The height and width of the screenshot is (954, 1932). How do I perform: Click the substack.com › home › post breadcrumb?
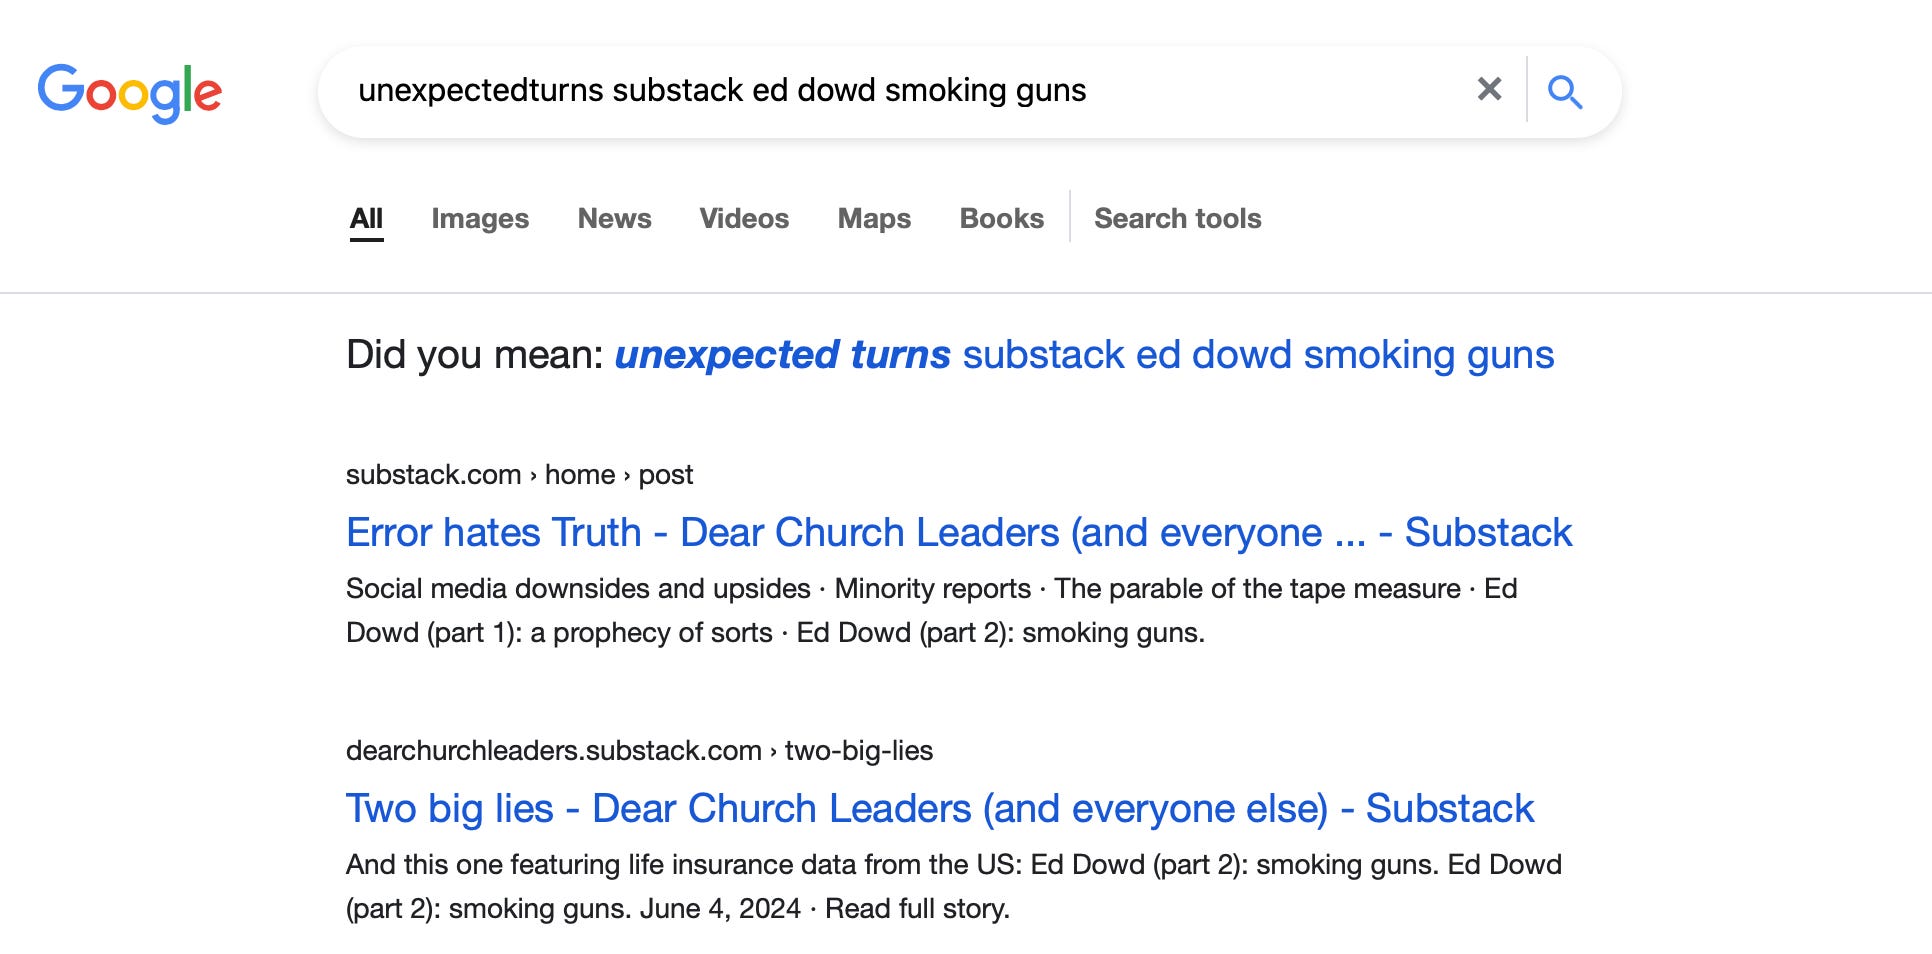tap(519, 474)
